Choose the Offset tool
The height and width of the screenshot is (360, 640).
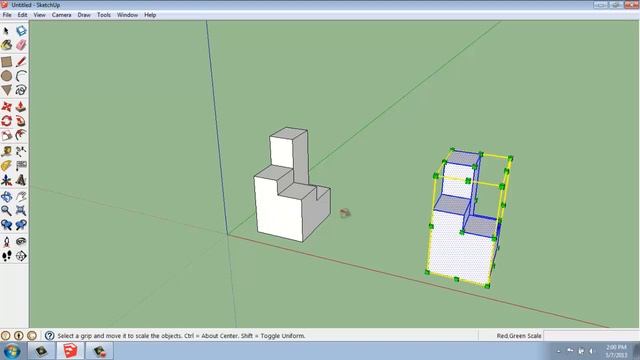[x=21, y=135]
